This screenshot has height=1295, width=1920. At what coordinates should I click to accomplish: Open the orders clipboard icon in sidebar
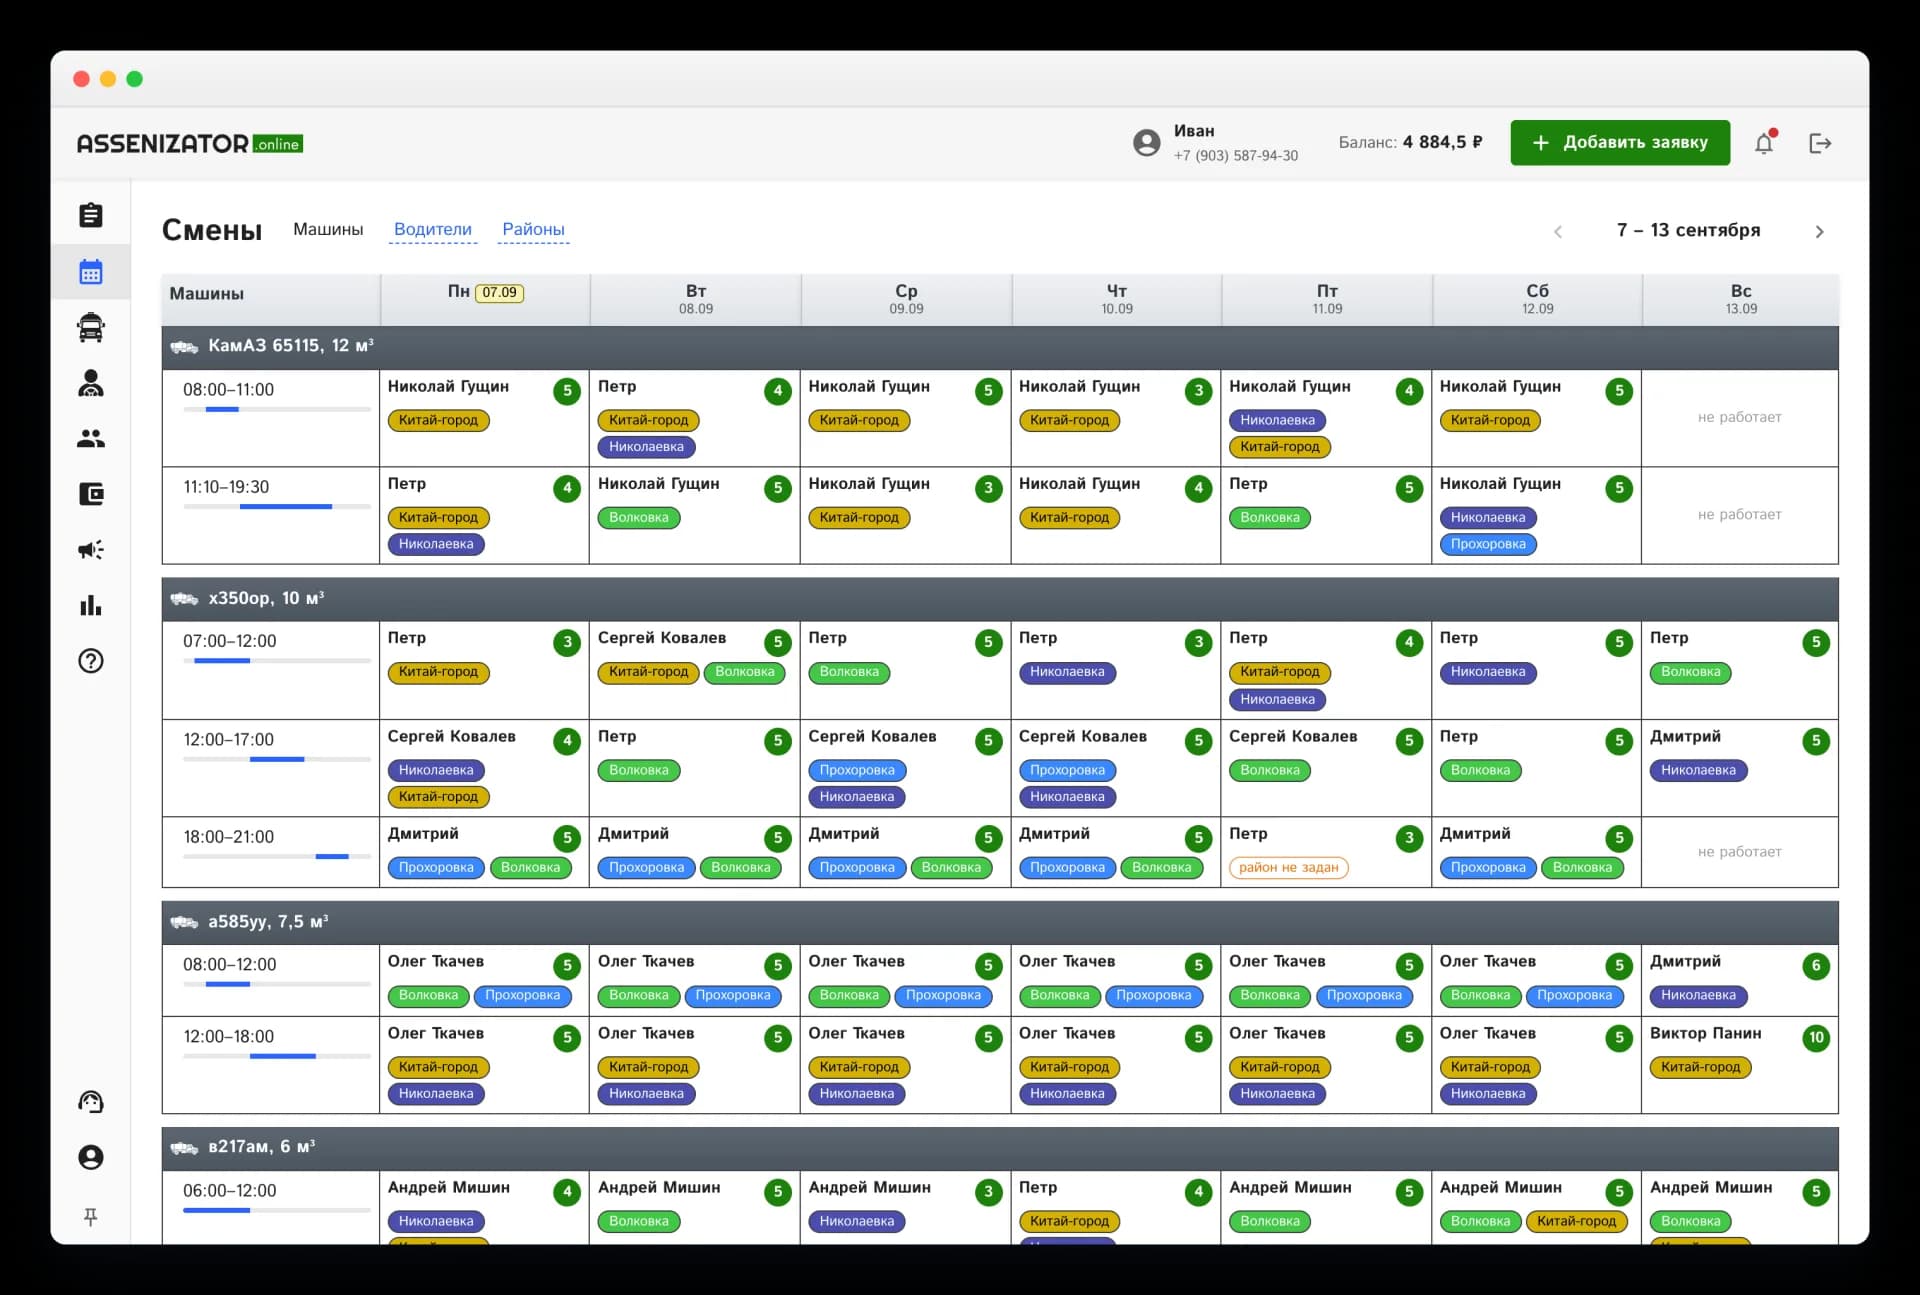[91, 215]
